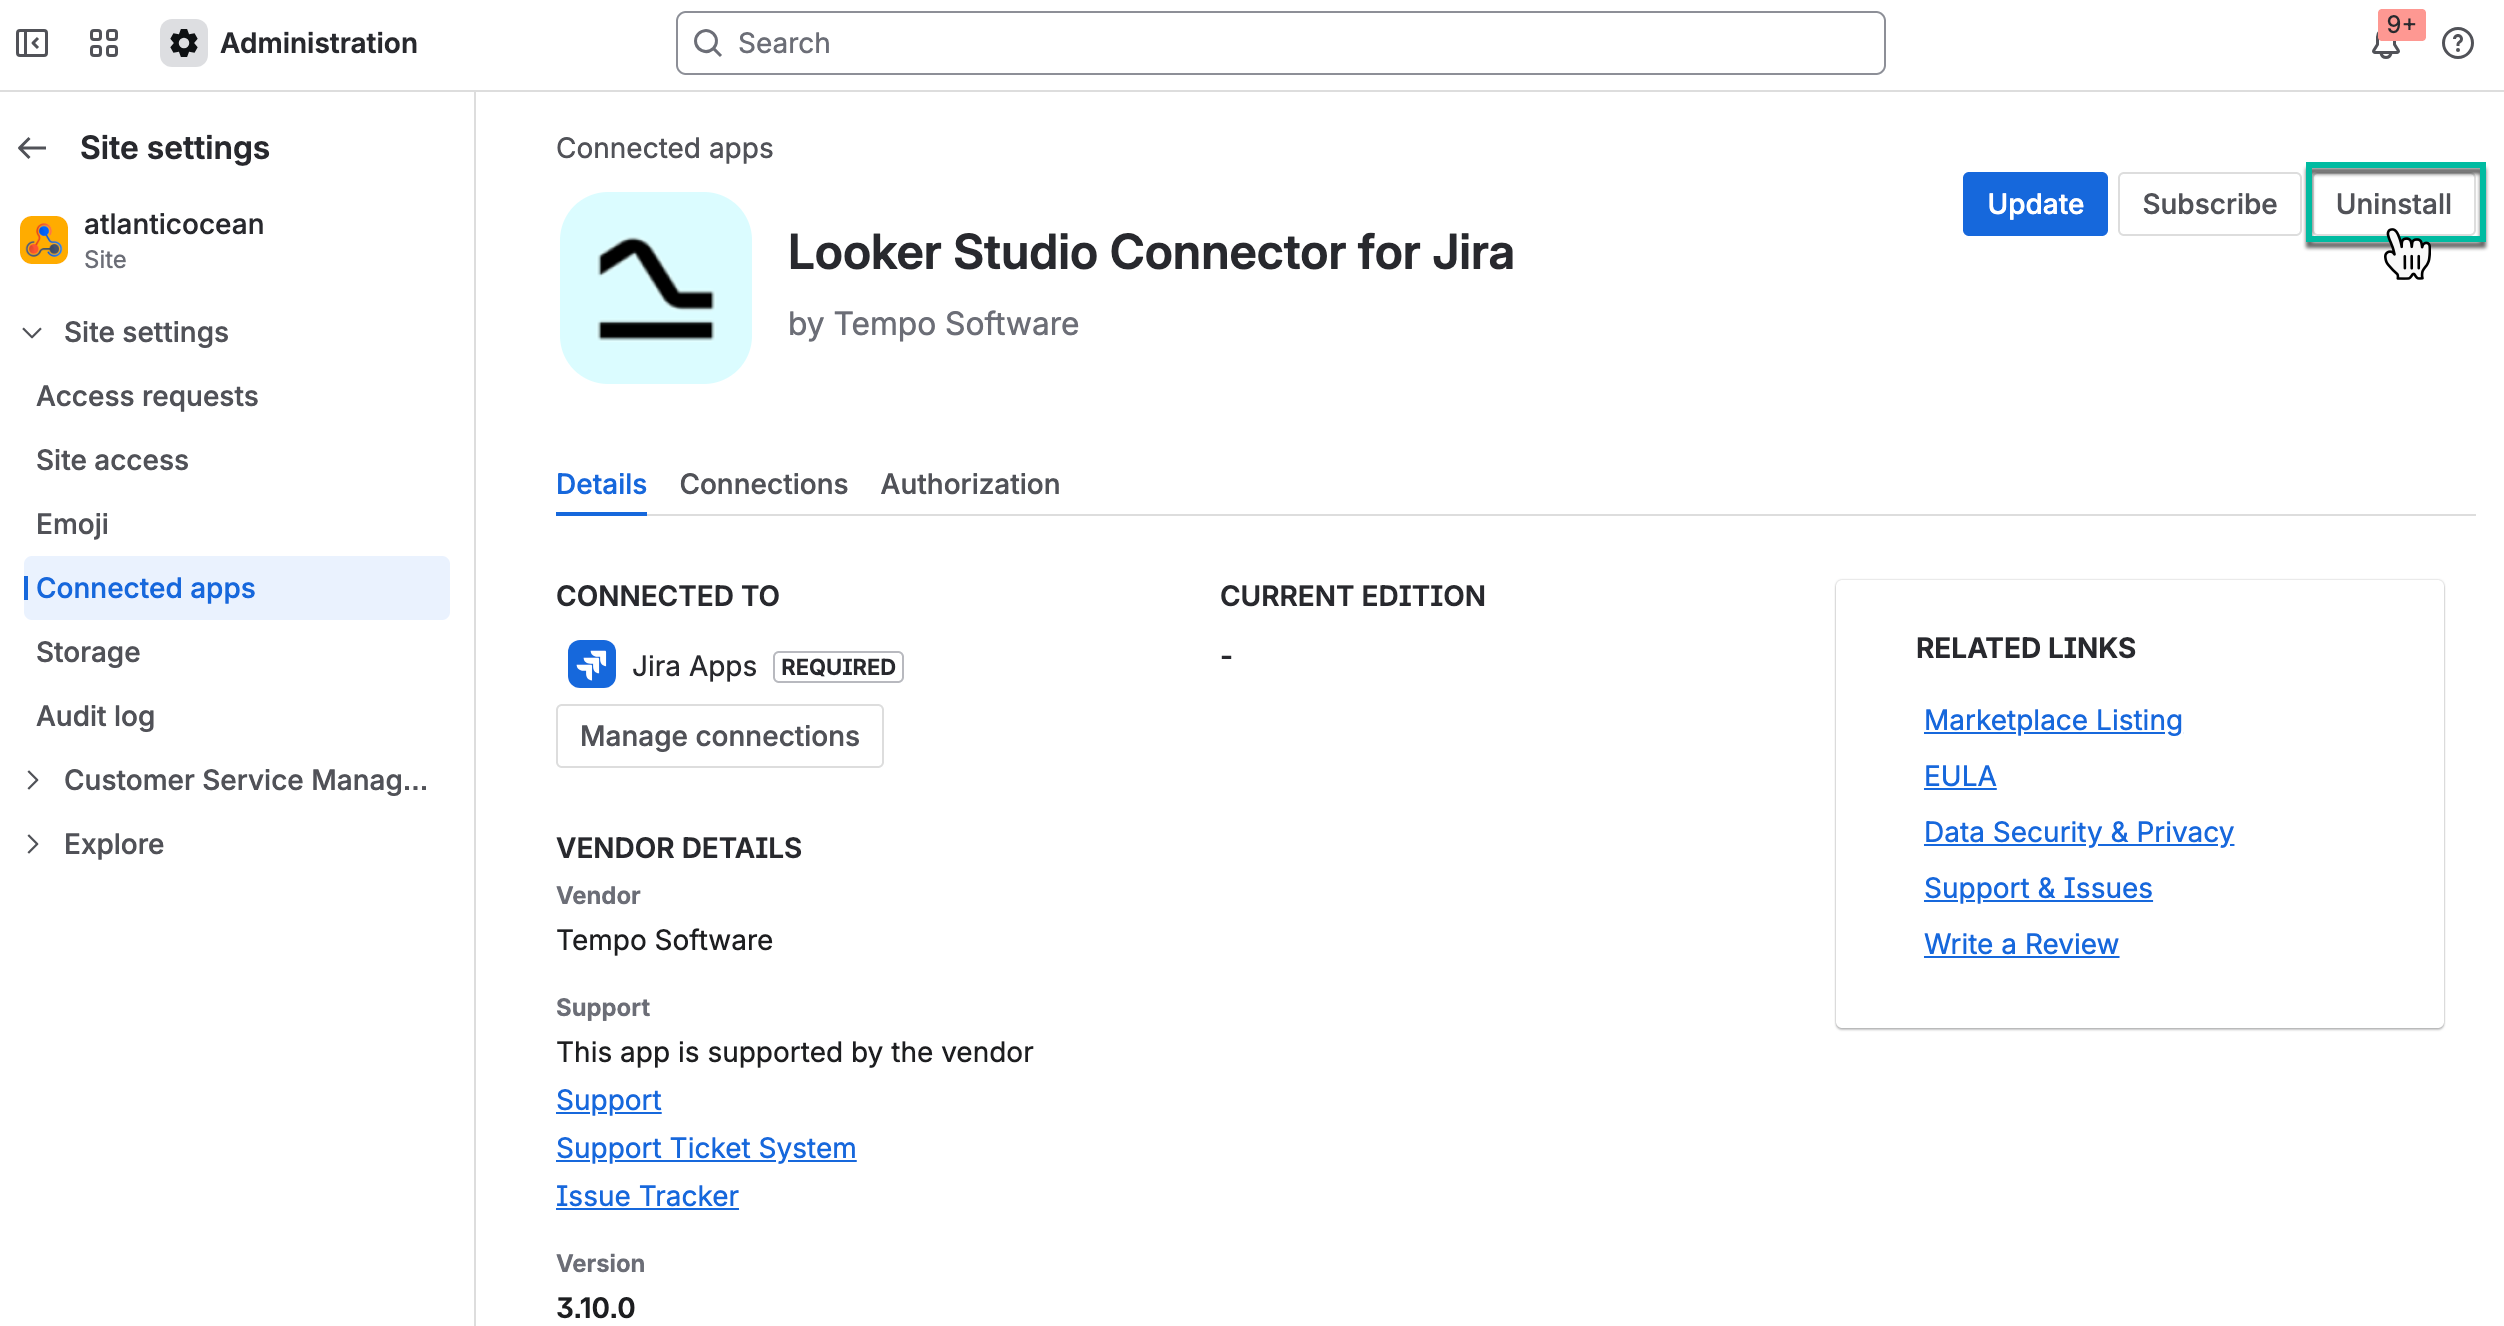Viewport: 2504px width, 1326px height.
Task: Collapse the Site settings section
Action: coord(31,332)
